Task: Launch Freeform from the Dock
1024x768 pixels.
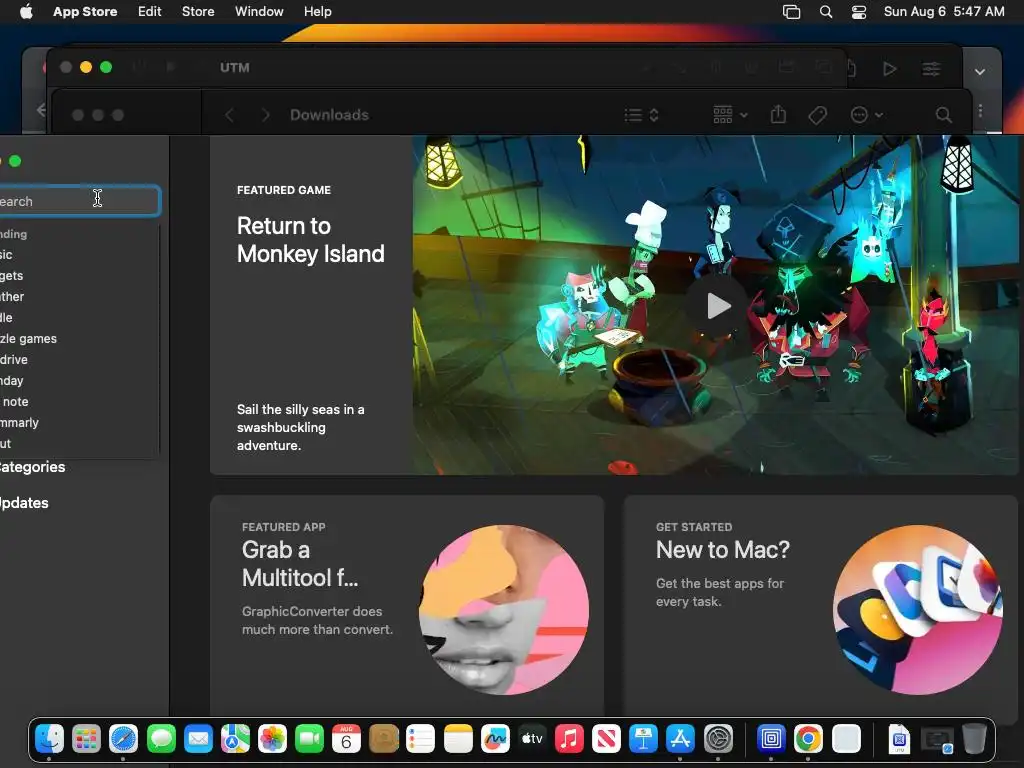Action: [495, 739]
